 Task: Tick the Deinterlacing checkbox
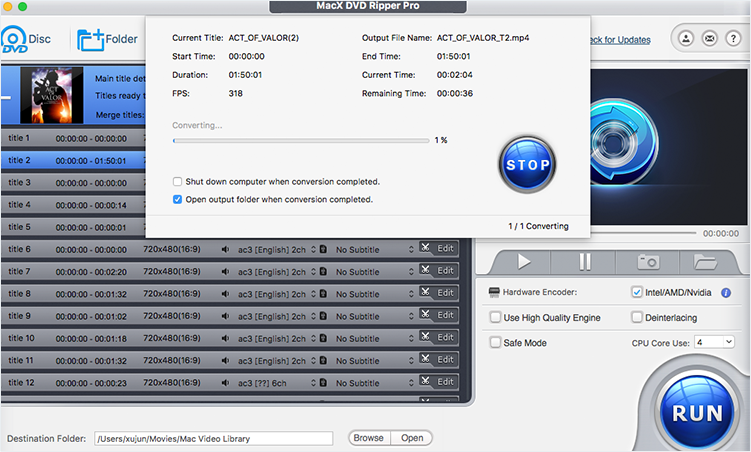coord(637,317)
